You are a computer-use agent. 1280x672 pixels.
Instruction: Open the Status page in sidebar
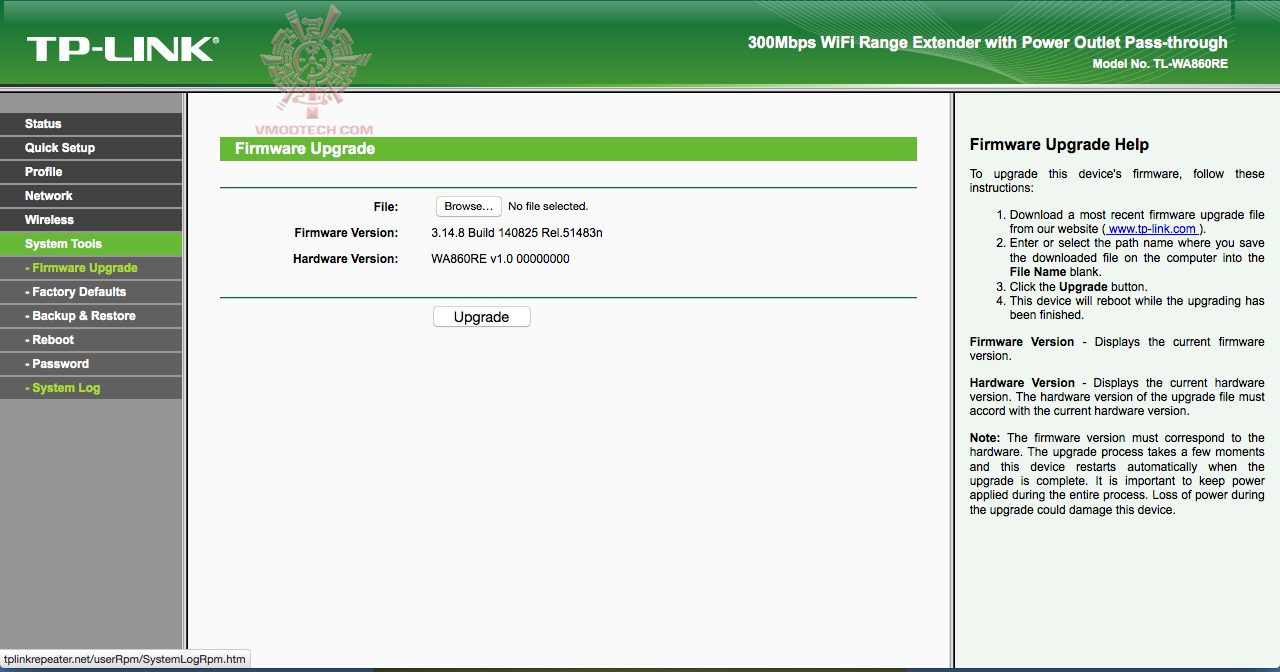(x=91, y=124)
